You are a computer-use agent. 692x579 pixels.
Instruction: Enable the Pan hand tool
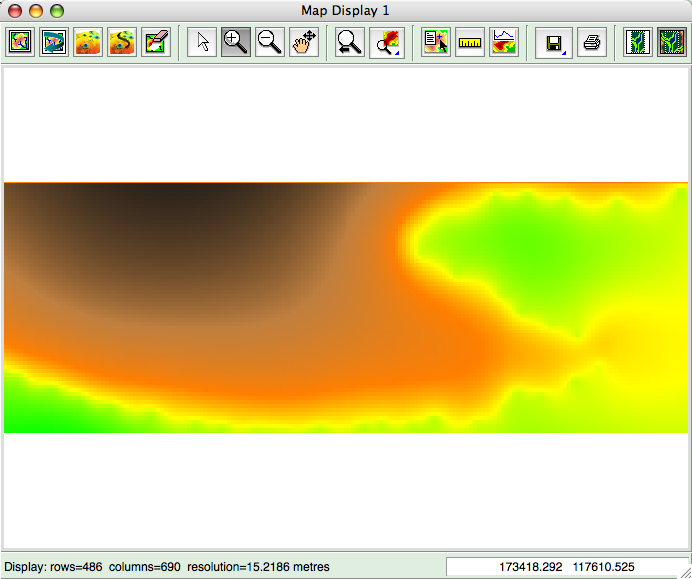coord(304,42)
